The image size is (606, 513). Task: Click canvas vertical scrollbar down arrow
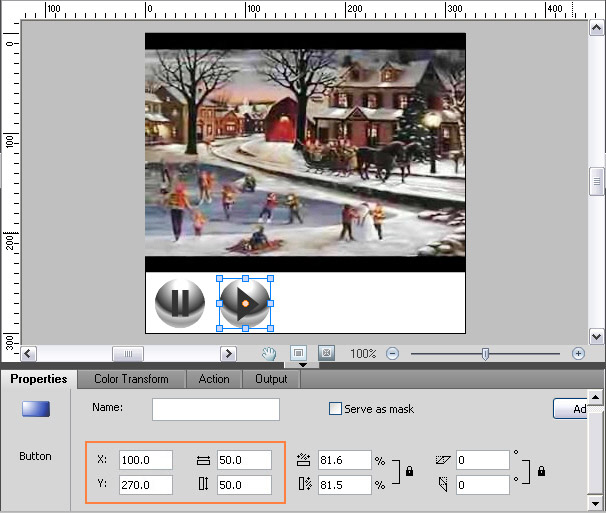[x=596, y=336]
